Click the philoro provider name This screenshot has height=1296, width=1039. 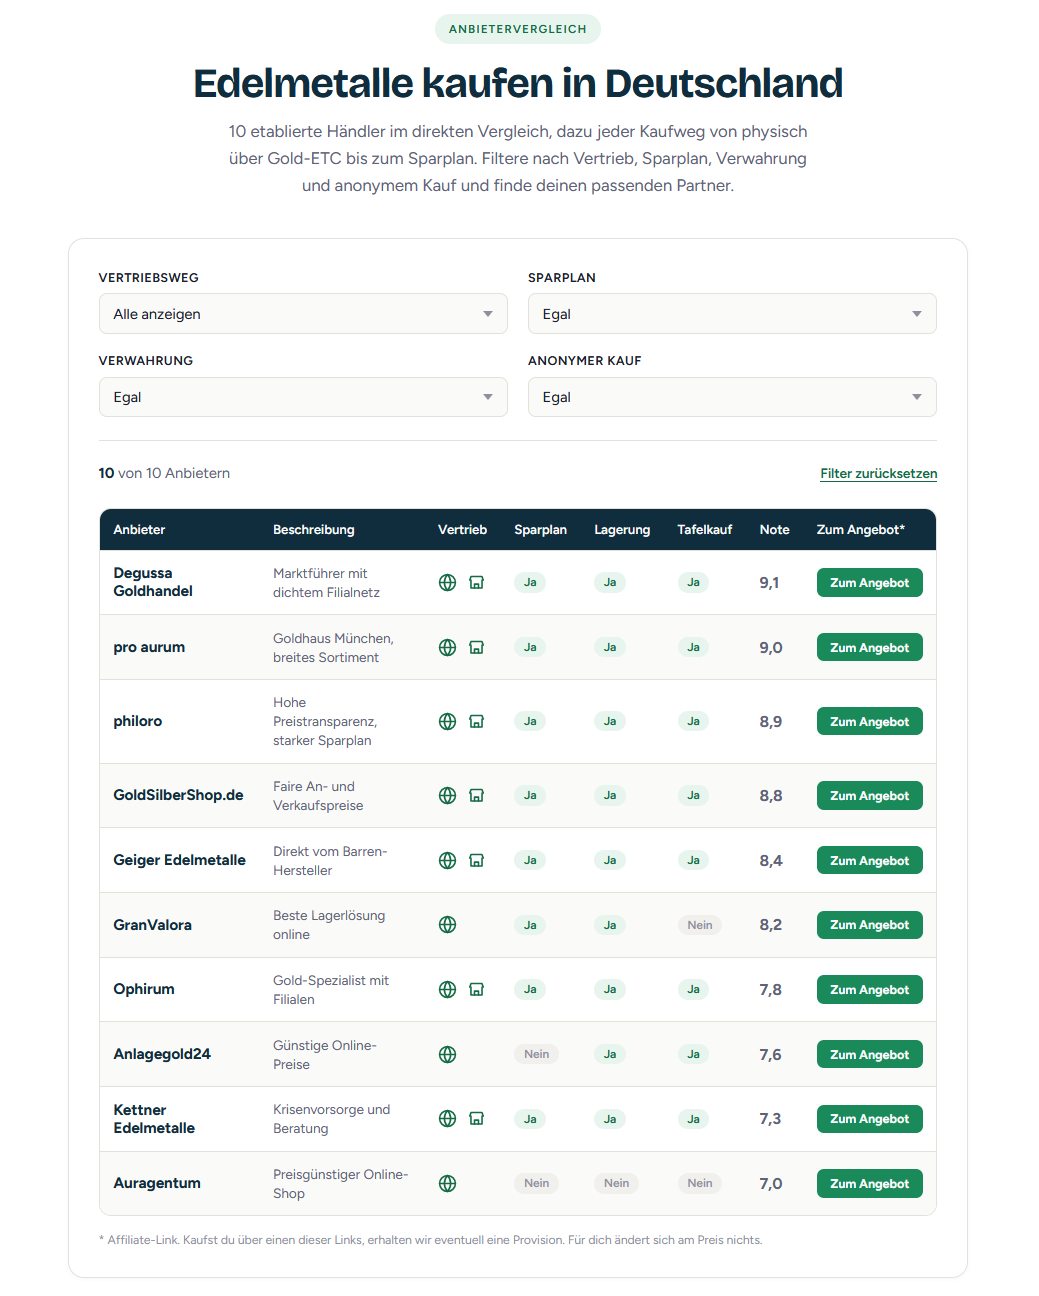coord(137,721)
